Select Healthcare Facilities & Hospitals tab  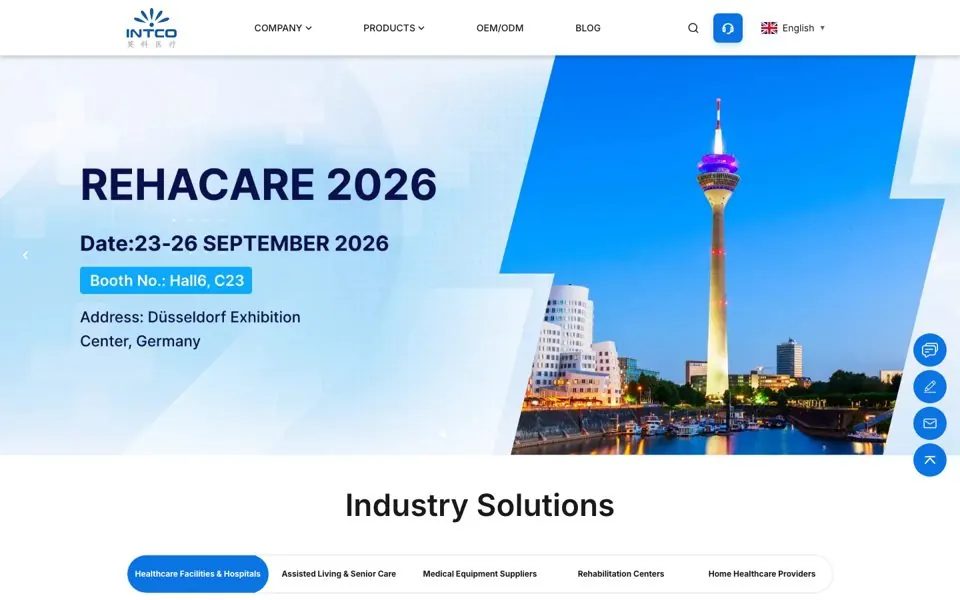pos(198,574)
